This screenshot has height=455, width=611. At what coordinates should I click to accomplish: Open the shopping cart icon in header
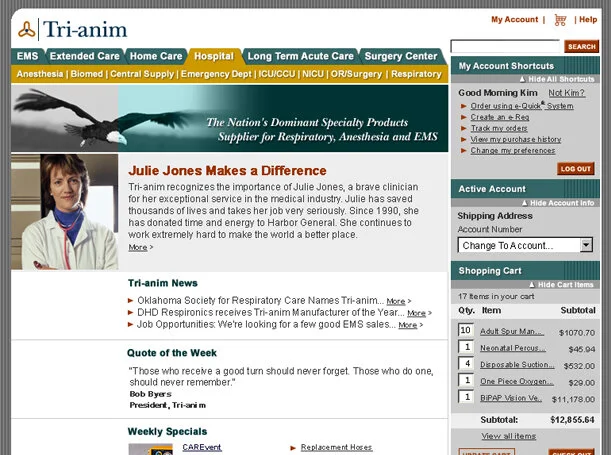tap(560, 20)
